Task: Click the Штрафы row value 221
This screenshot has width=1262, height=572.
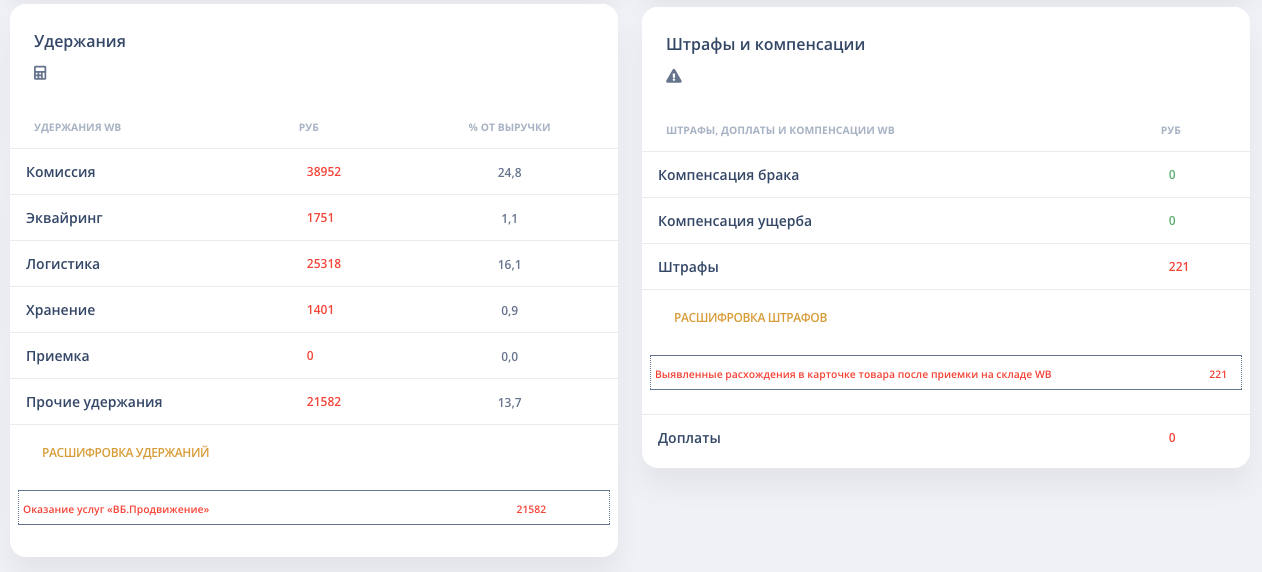Action: click(1178, 267)
